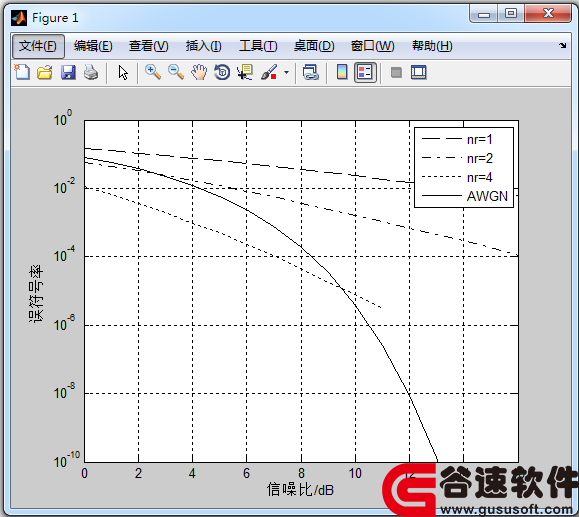Activate the Zoom In magnifier tool

click(x=153, y=72)
